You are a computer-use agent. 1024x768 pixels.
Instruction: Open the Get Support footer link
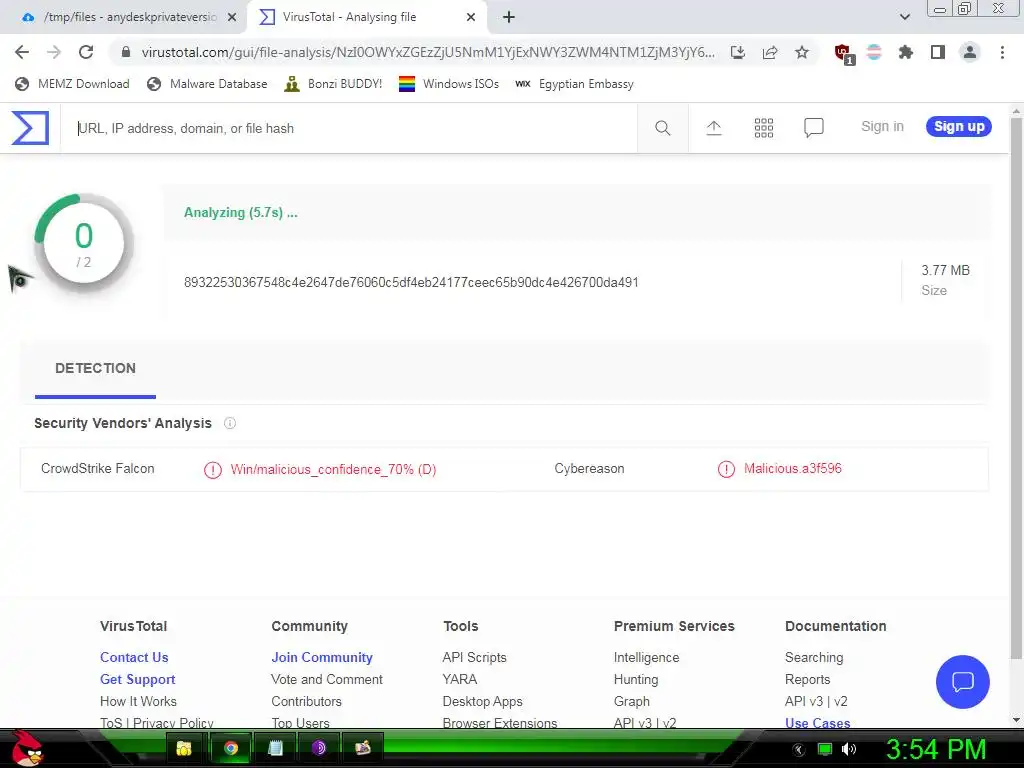137,680
